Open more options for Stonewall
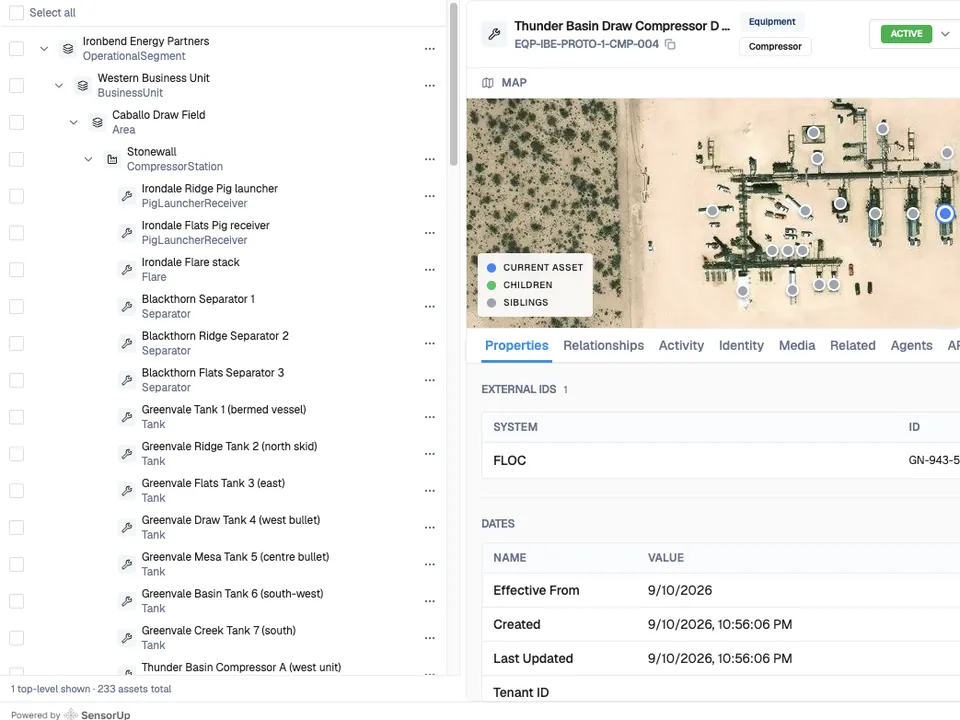This screenshot has width=960, height=720. (x=430, y=159)
